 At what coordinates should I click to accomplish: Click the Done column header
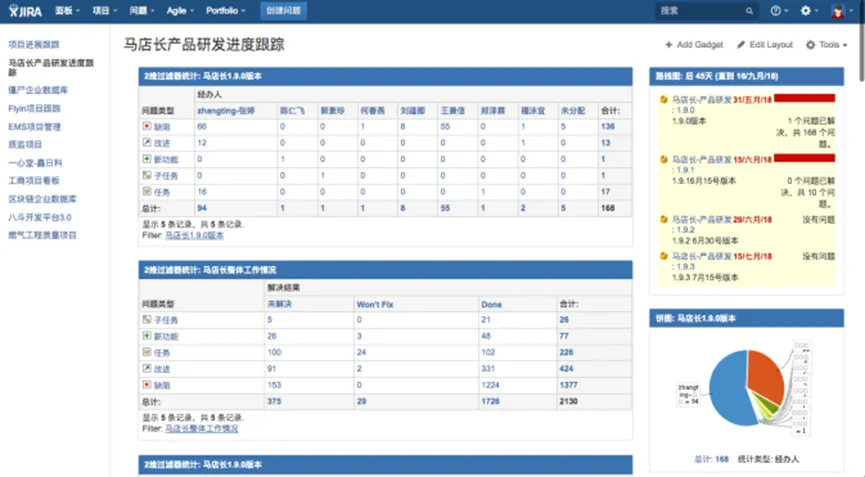point(491,304)
